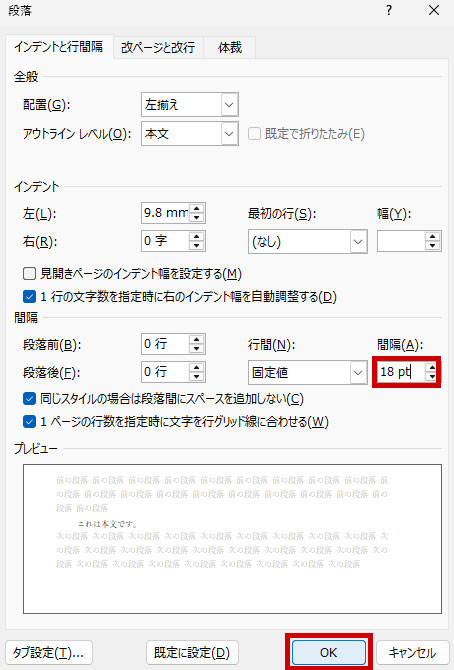
Task: Decrease 幅 value with down arrow
Action: pyautogui.click(x=433, y=246)
